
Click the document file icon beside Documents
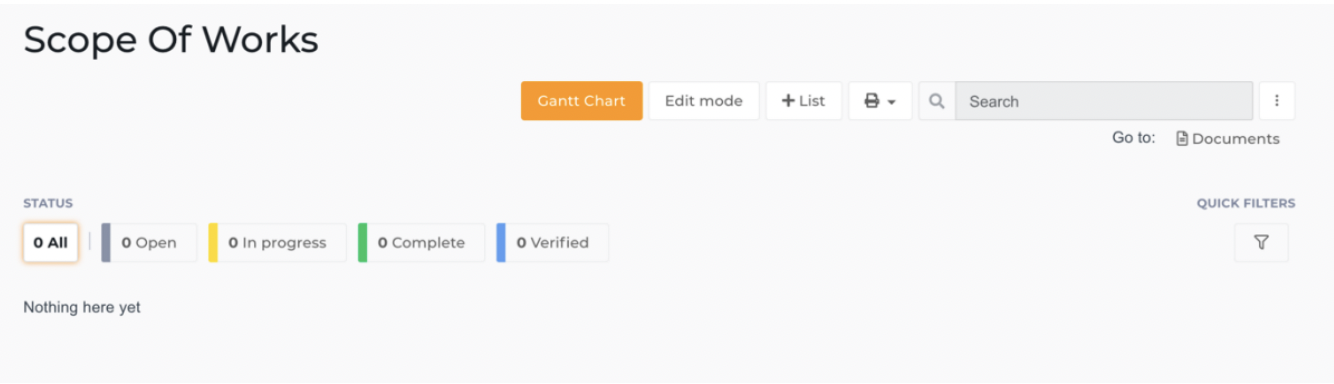[x=1182, y=139]
